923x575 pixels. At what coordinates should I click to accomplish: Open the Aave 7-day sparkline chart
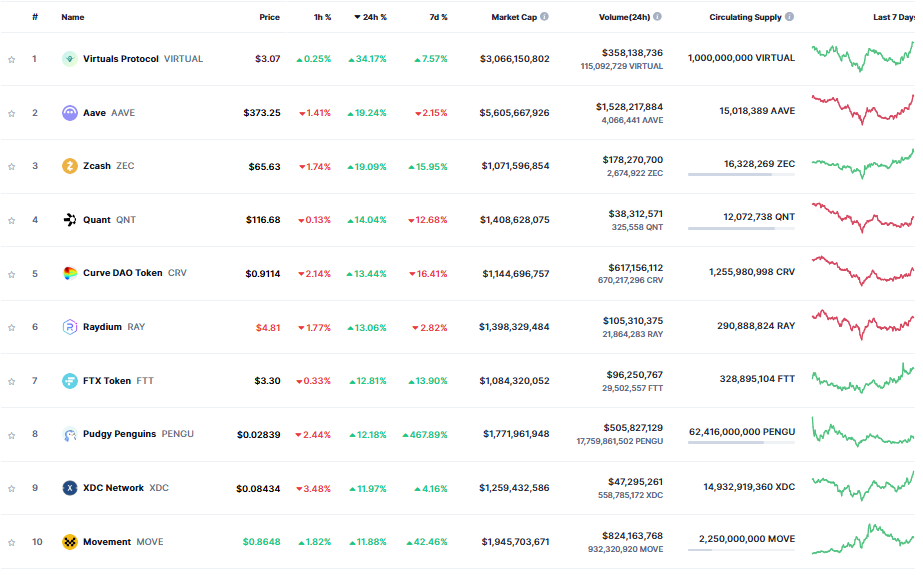tap(862, 110)
